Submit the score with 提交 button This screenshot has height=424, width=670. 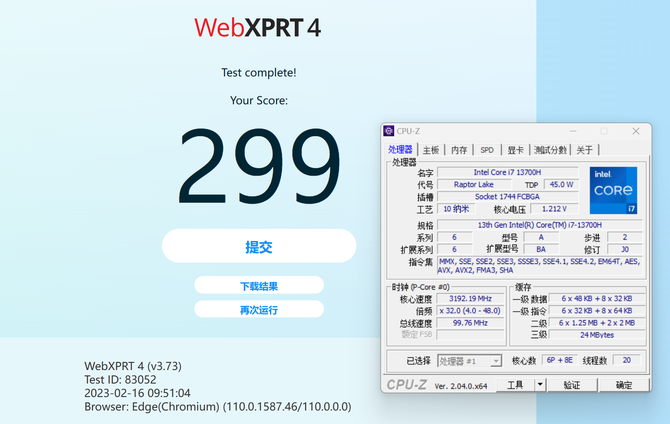pyautogui.click(x=259, y=246)
